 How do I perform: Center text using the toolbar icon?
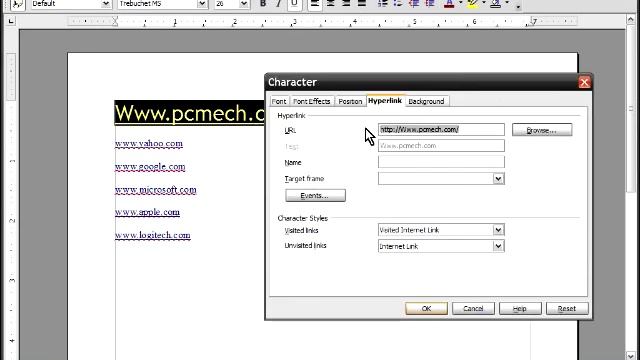[x=331, y=4]
